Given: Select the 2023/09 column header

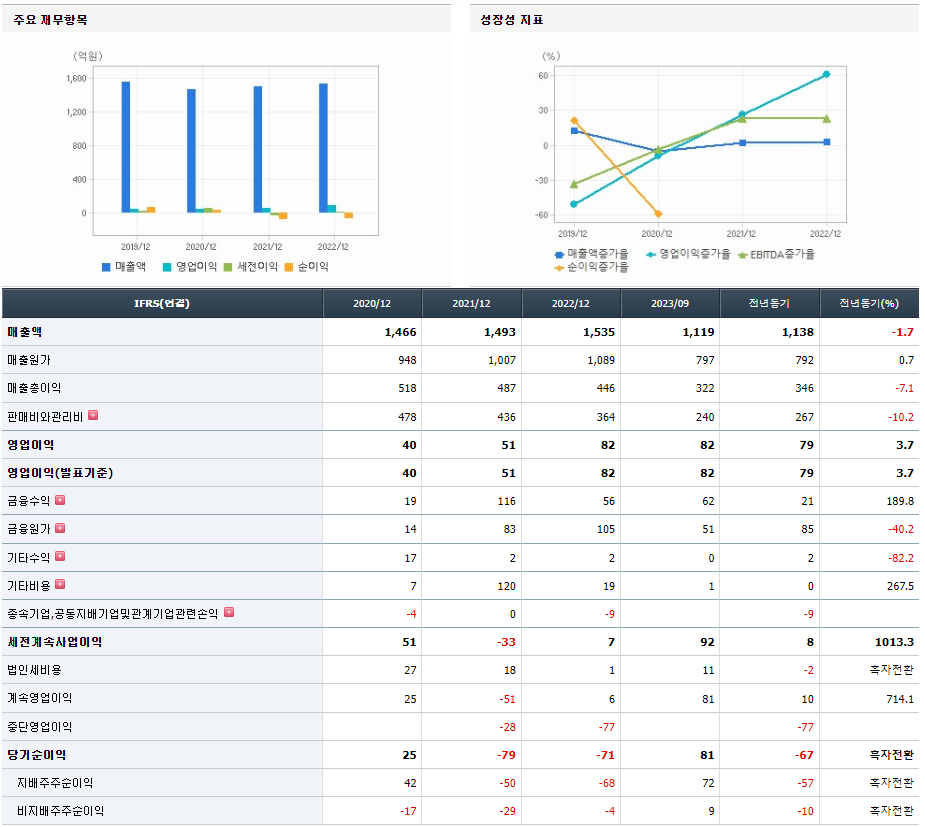Looking at the screenshot, I should point(670,303).
